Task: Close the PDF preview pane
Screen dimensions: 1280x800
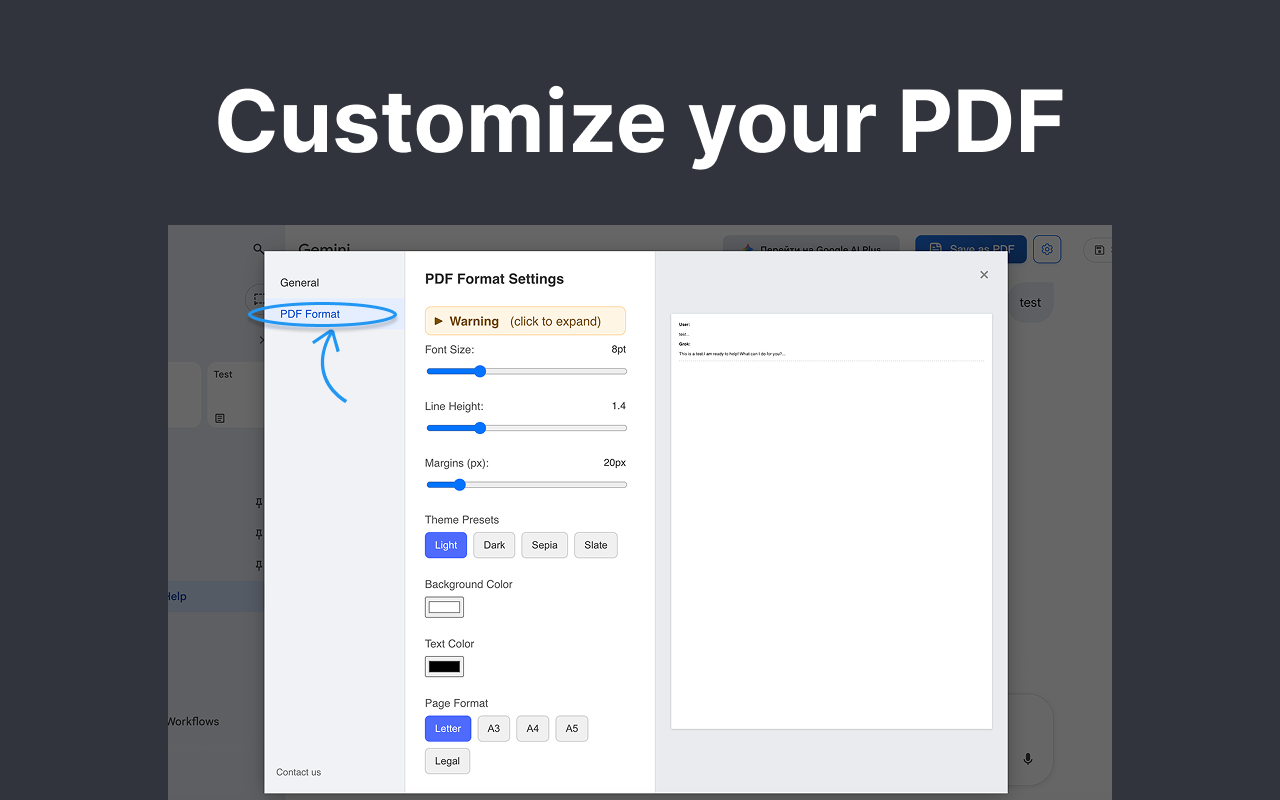Action: 983,274
